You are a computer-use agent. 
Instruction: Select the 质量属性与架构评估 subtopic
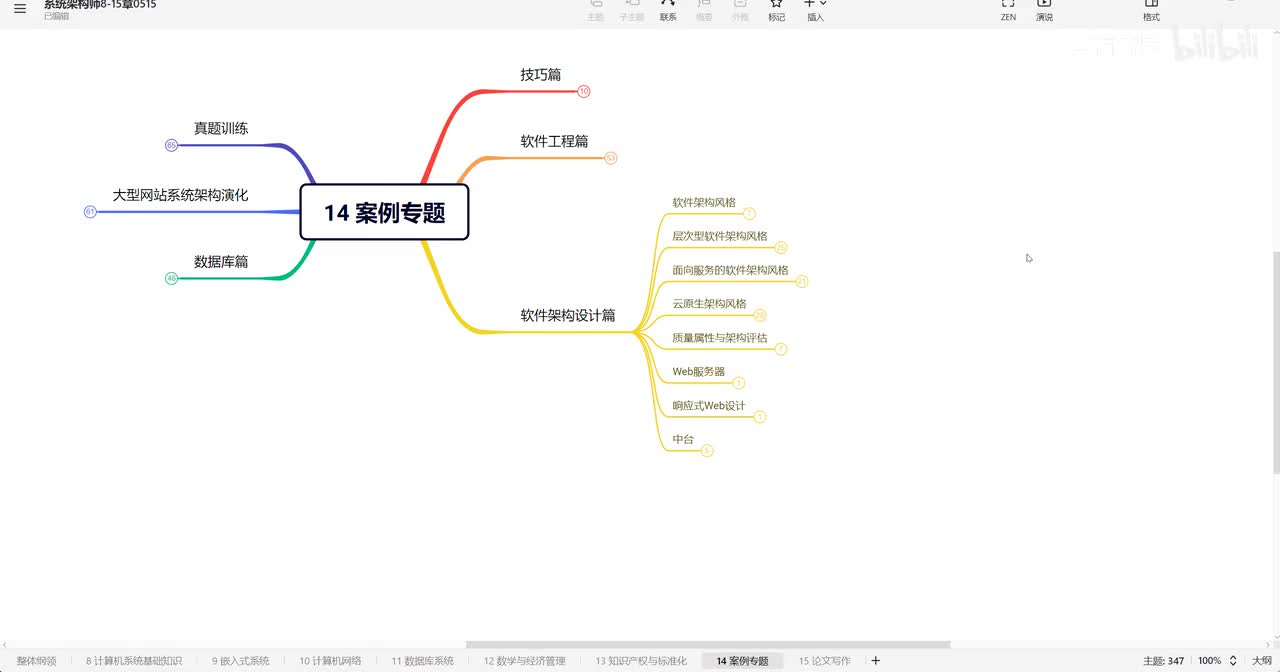[x=720, y=338]
